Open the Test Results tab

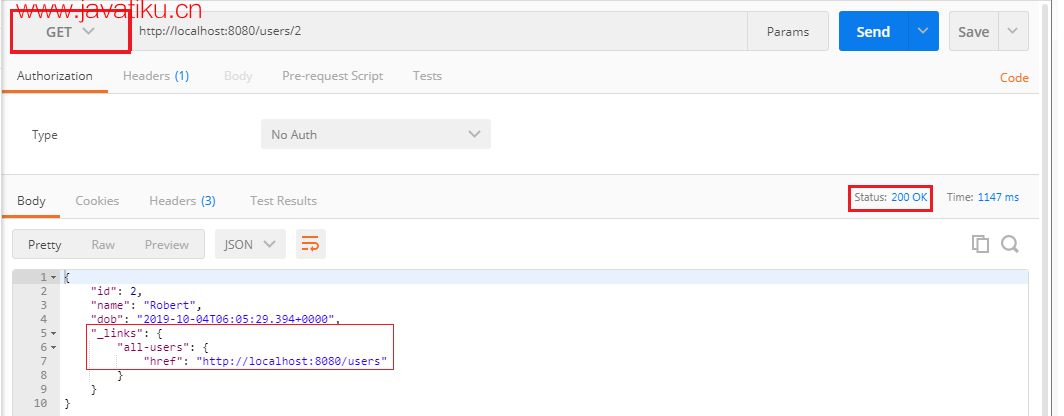[x=284, y=201]
